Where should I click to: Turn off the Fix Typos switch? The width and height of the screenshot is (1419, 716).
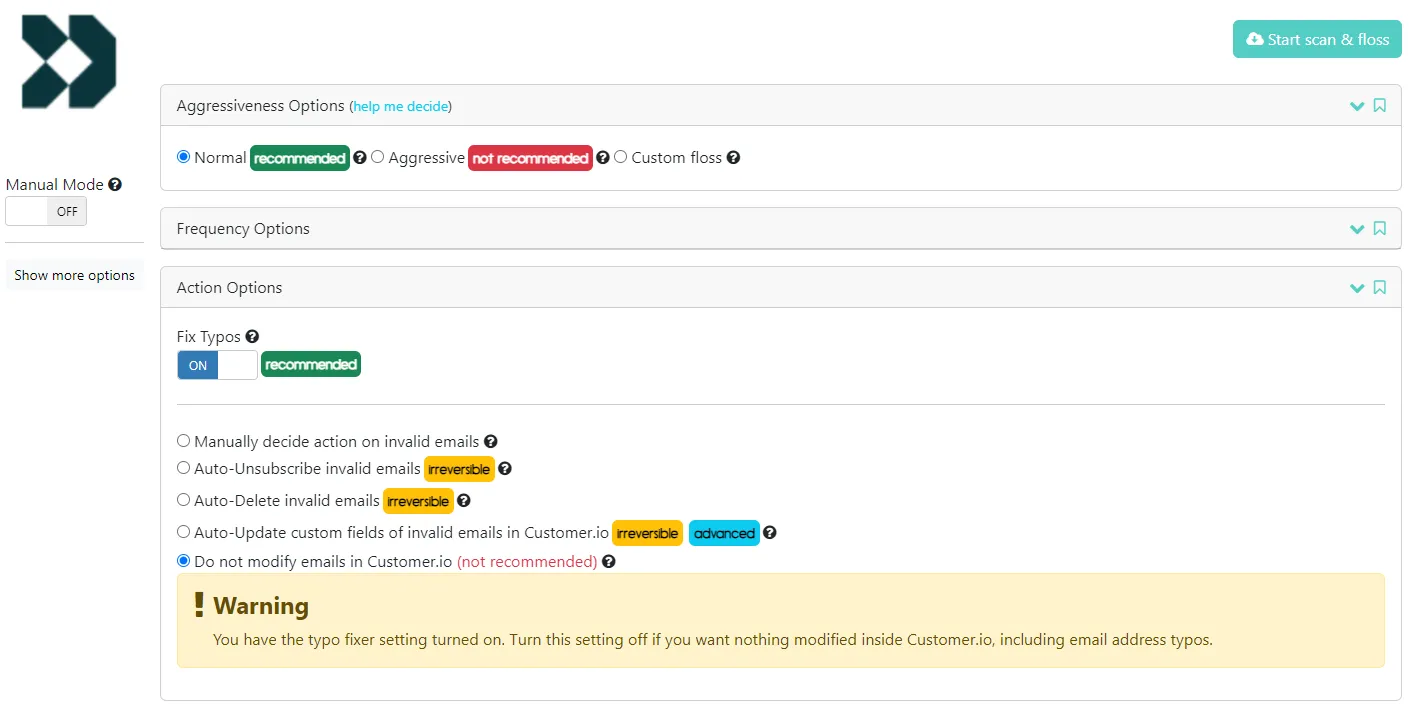coord(217,366)
